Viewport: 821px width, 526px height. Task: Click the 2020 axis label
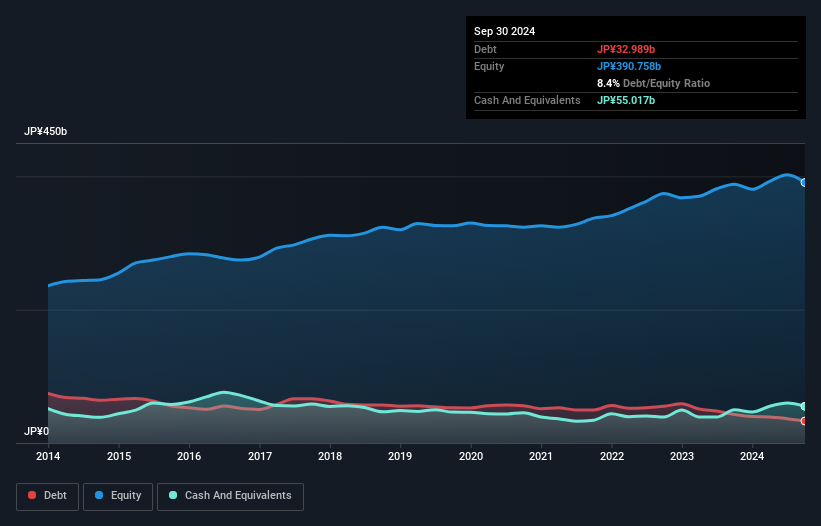[x=471, y=456]
